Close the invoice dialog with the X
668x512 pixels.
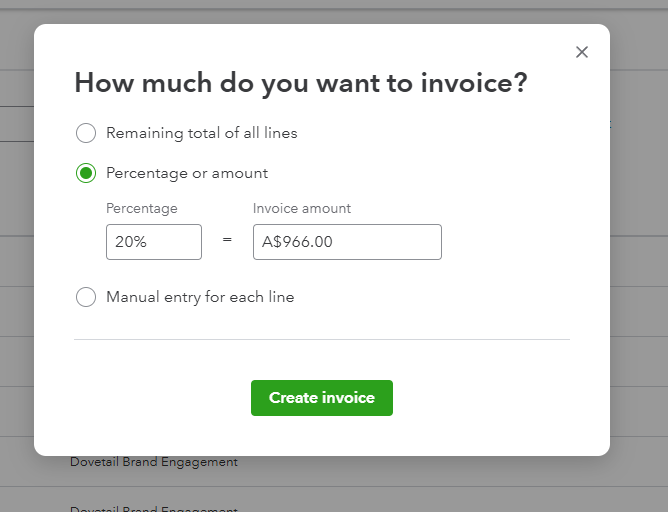coord(582,52)
